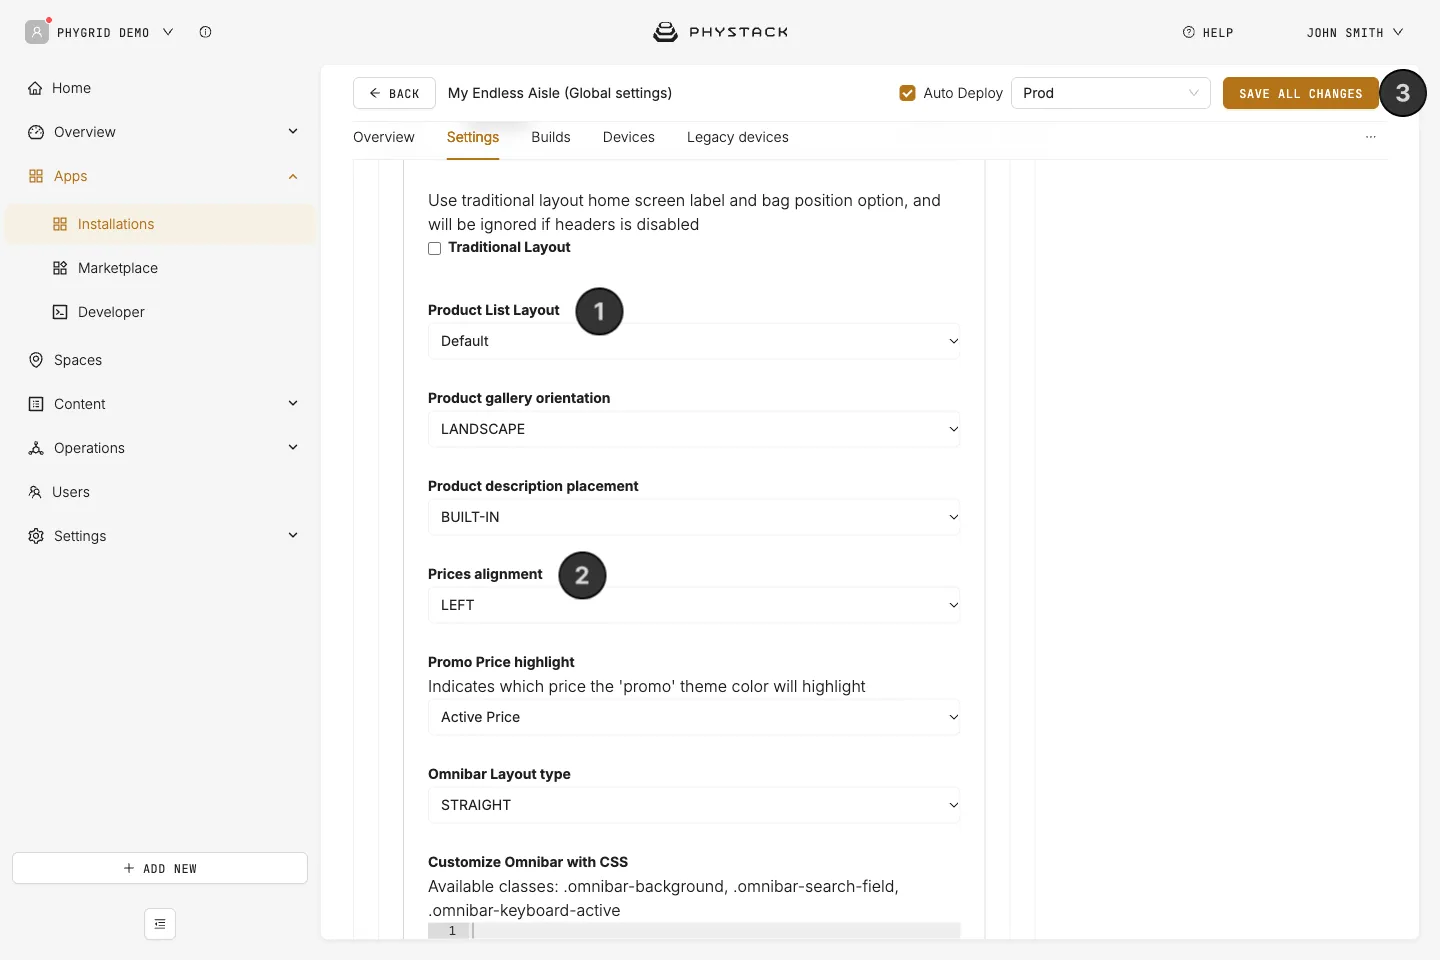1440x960 pixels.
Task: Open Product description placement dropdown
Action: click(x=694, y=517)
